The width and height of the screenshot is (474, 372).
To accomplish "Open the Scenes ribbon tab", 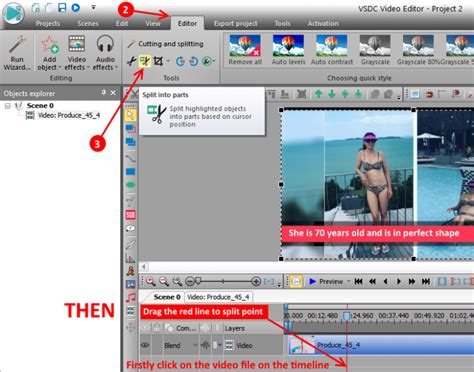I will click(x=88, y=23).
